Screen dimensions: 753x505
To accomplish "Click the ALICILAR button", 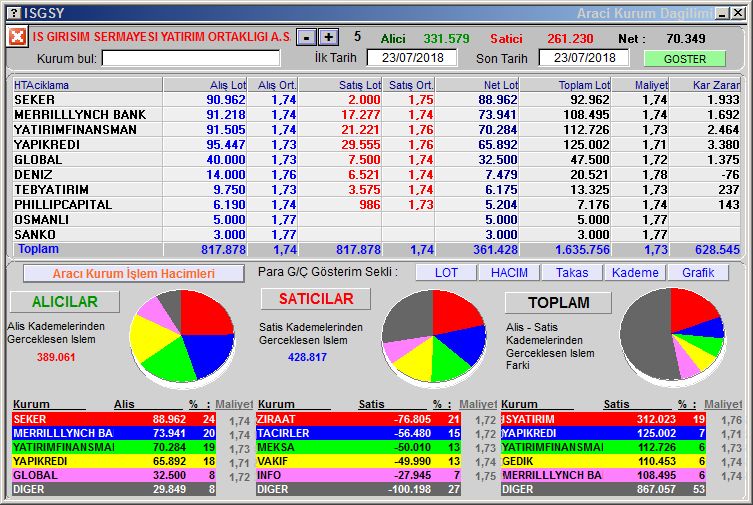I will click(64, 301).
